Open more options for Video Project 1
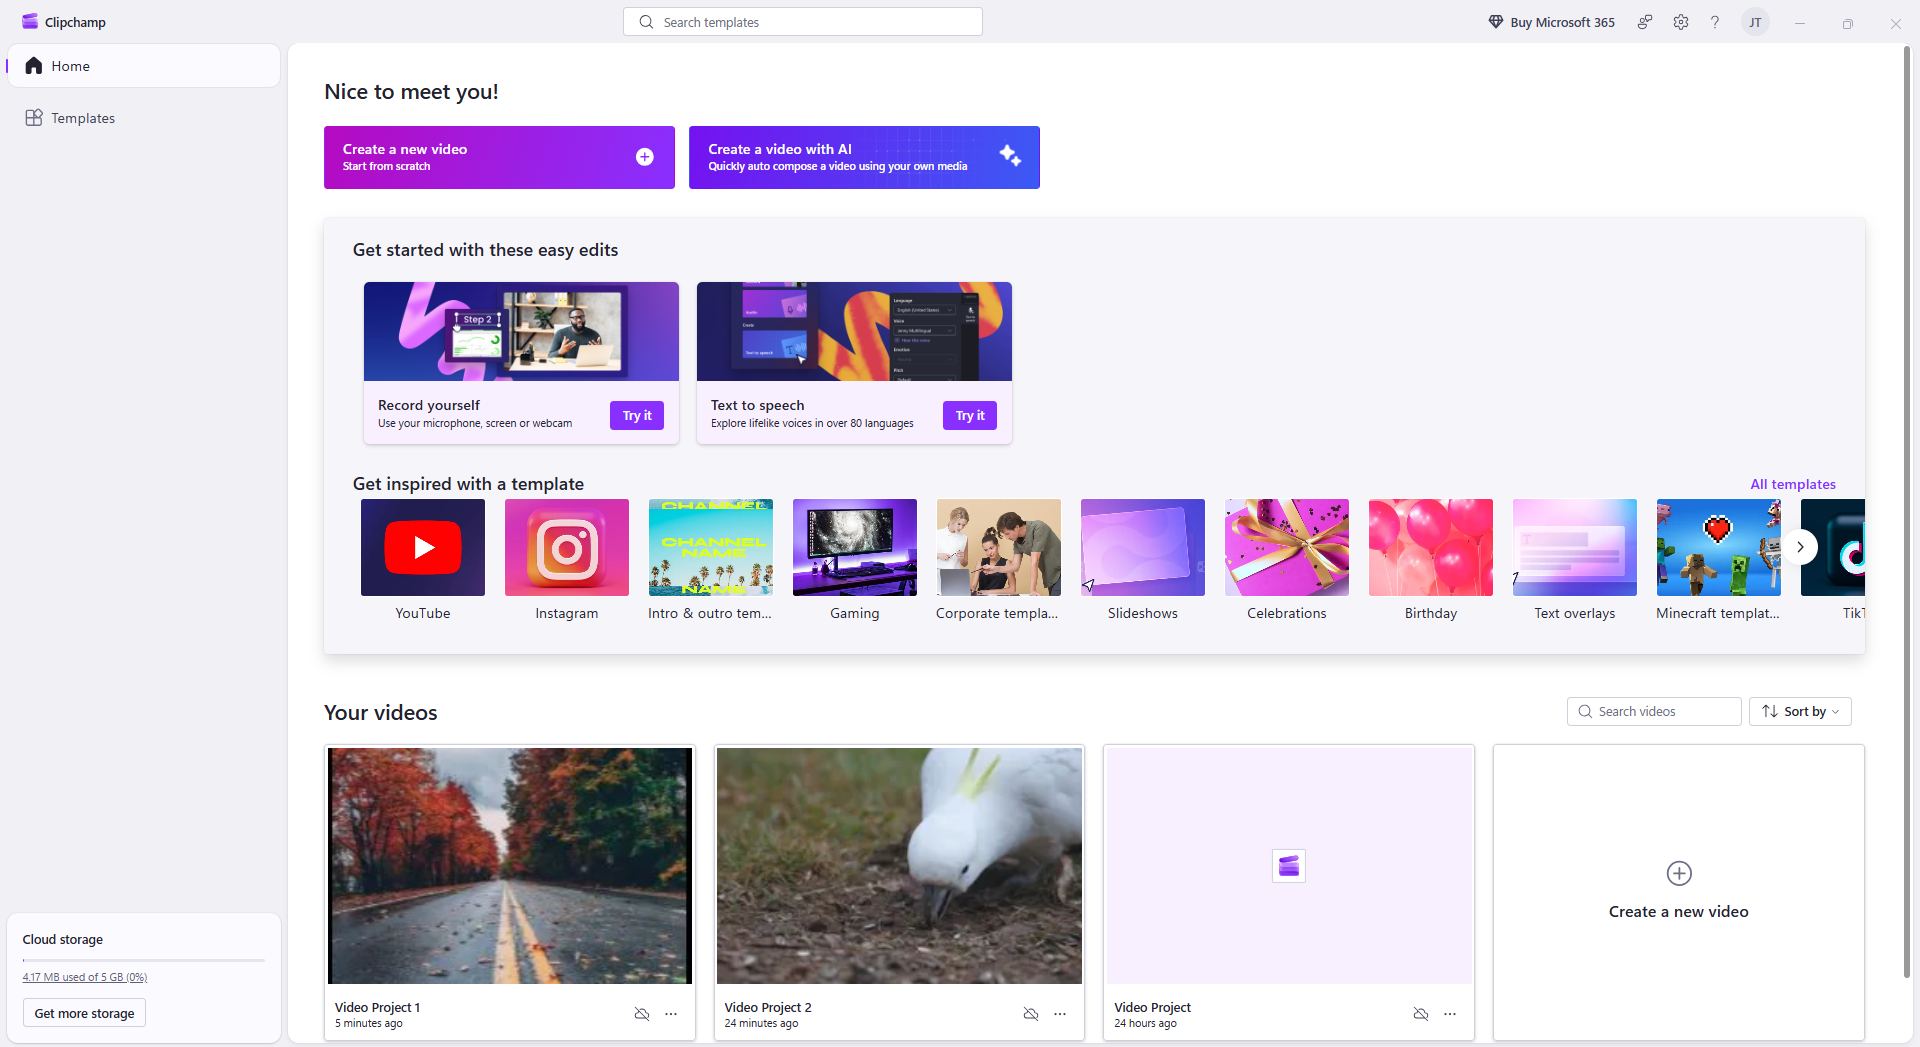Viewport: 1920px width, 1047px height. 671,1014
